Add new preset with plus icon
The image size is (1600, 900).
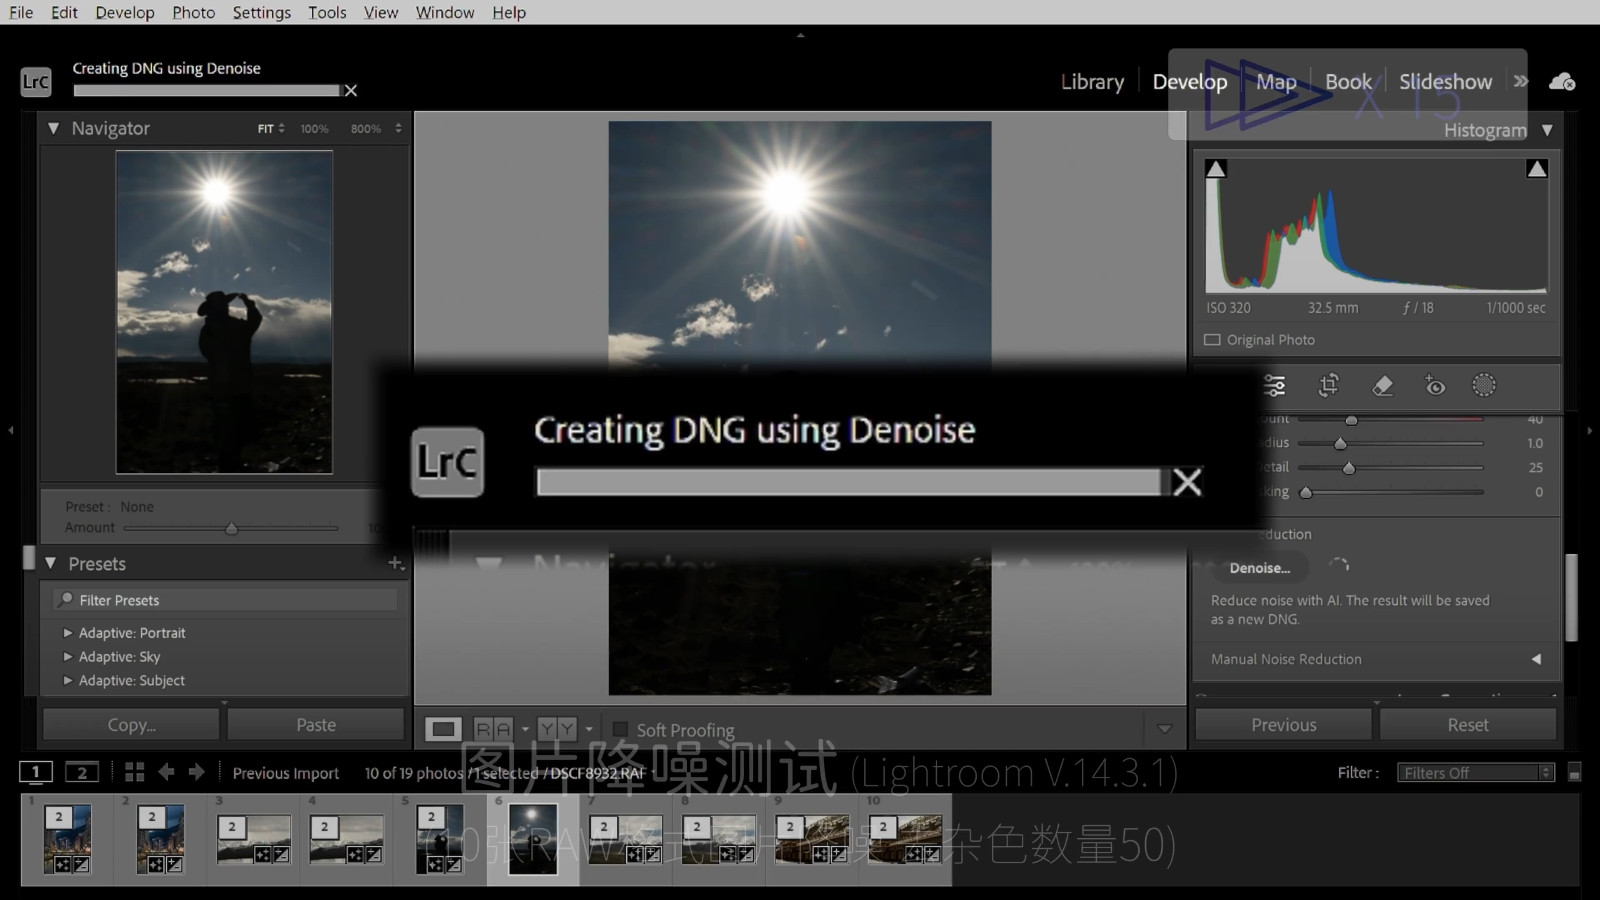tap(395, 563)
